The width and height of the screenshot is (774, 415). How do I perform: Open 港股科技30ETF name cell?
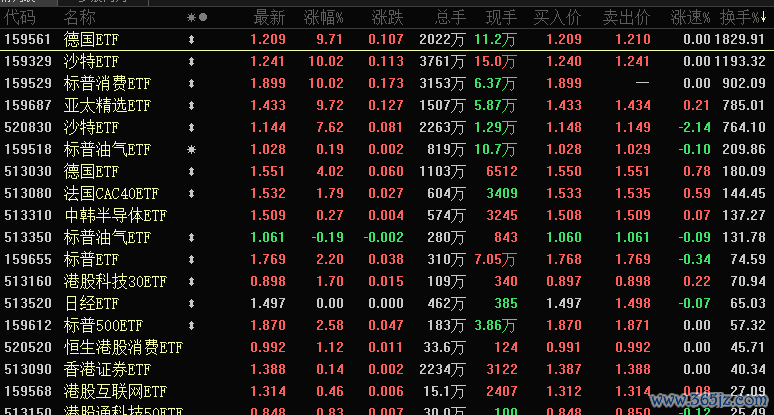(116, 281)
